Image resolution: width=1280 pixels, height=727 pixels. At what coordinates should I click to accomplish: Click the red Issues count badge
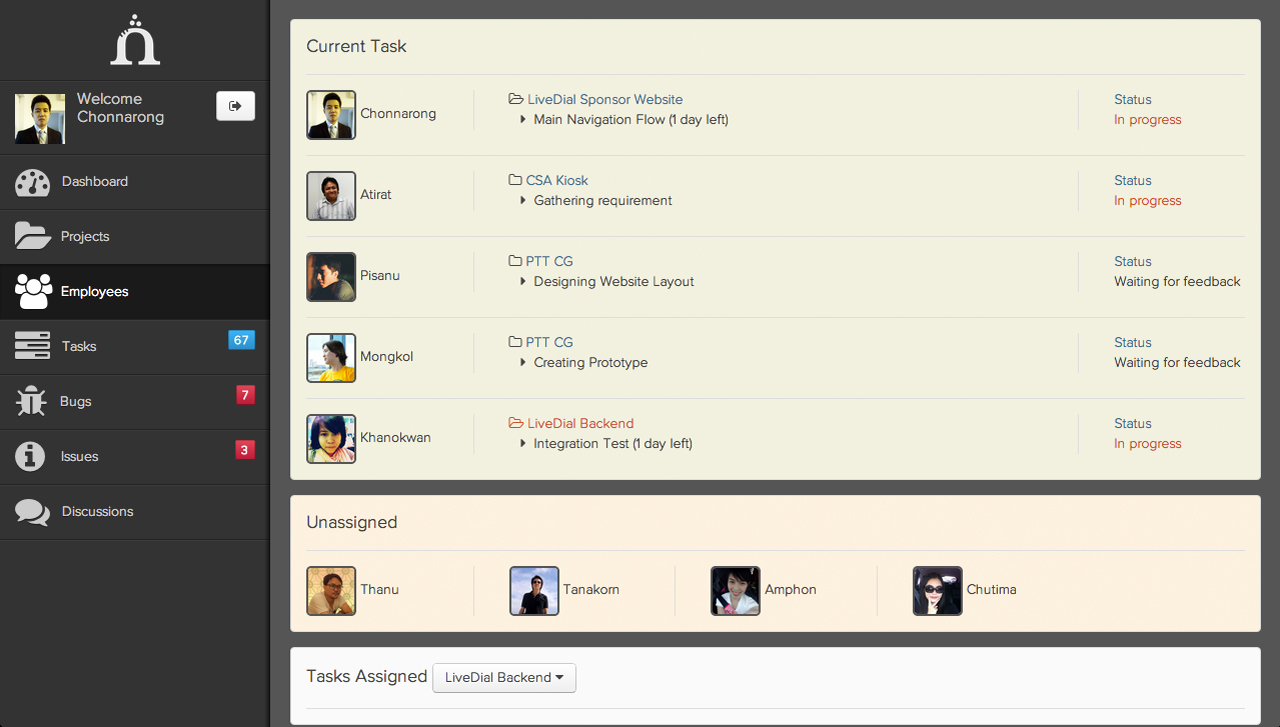pos(244,450)
